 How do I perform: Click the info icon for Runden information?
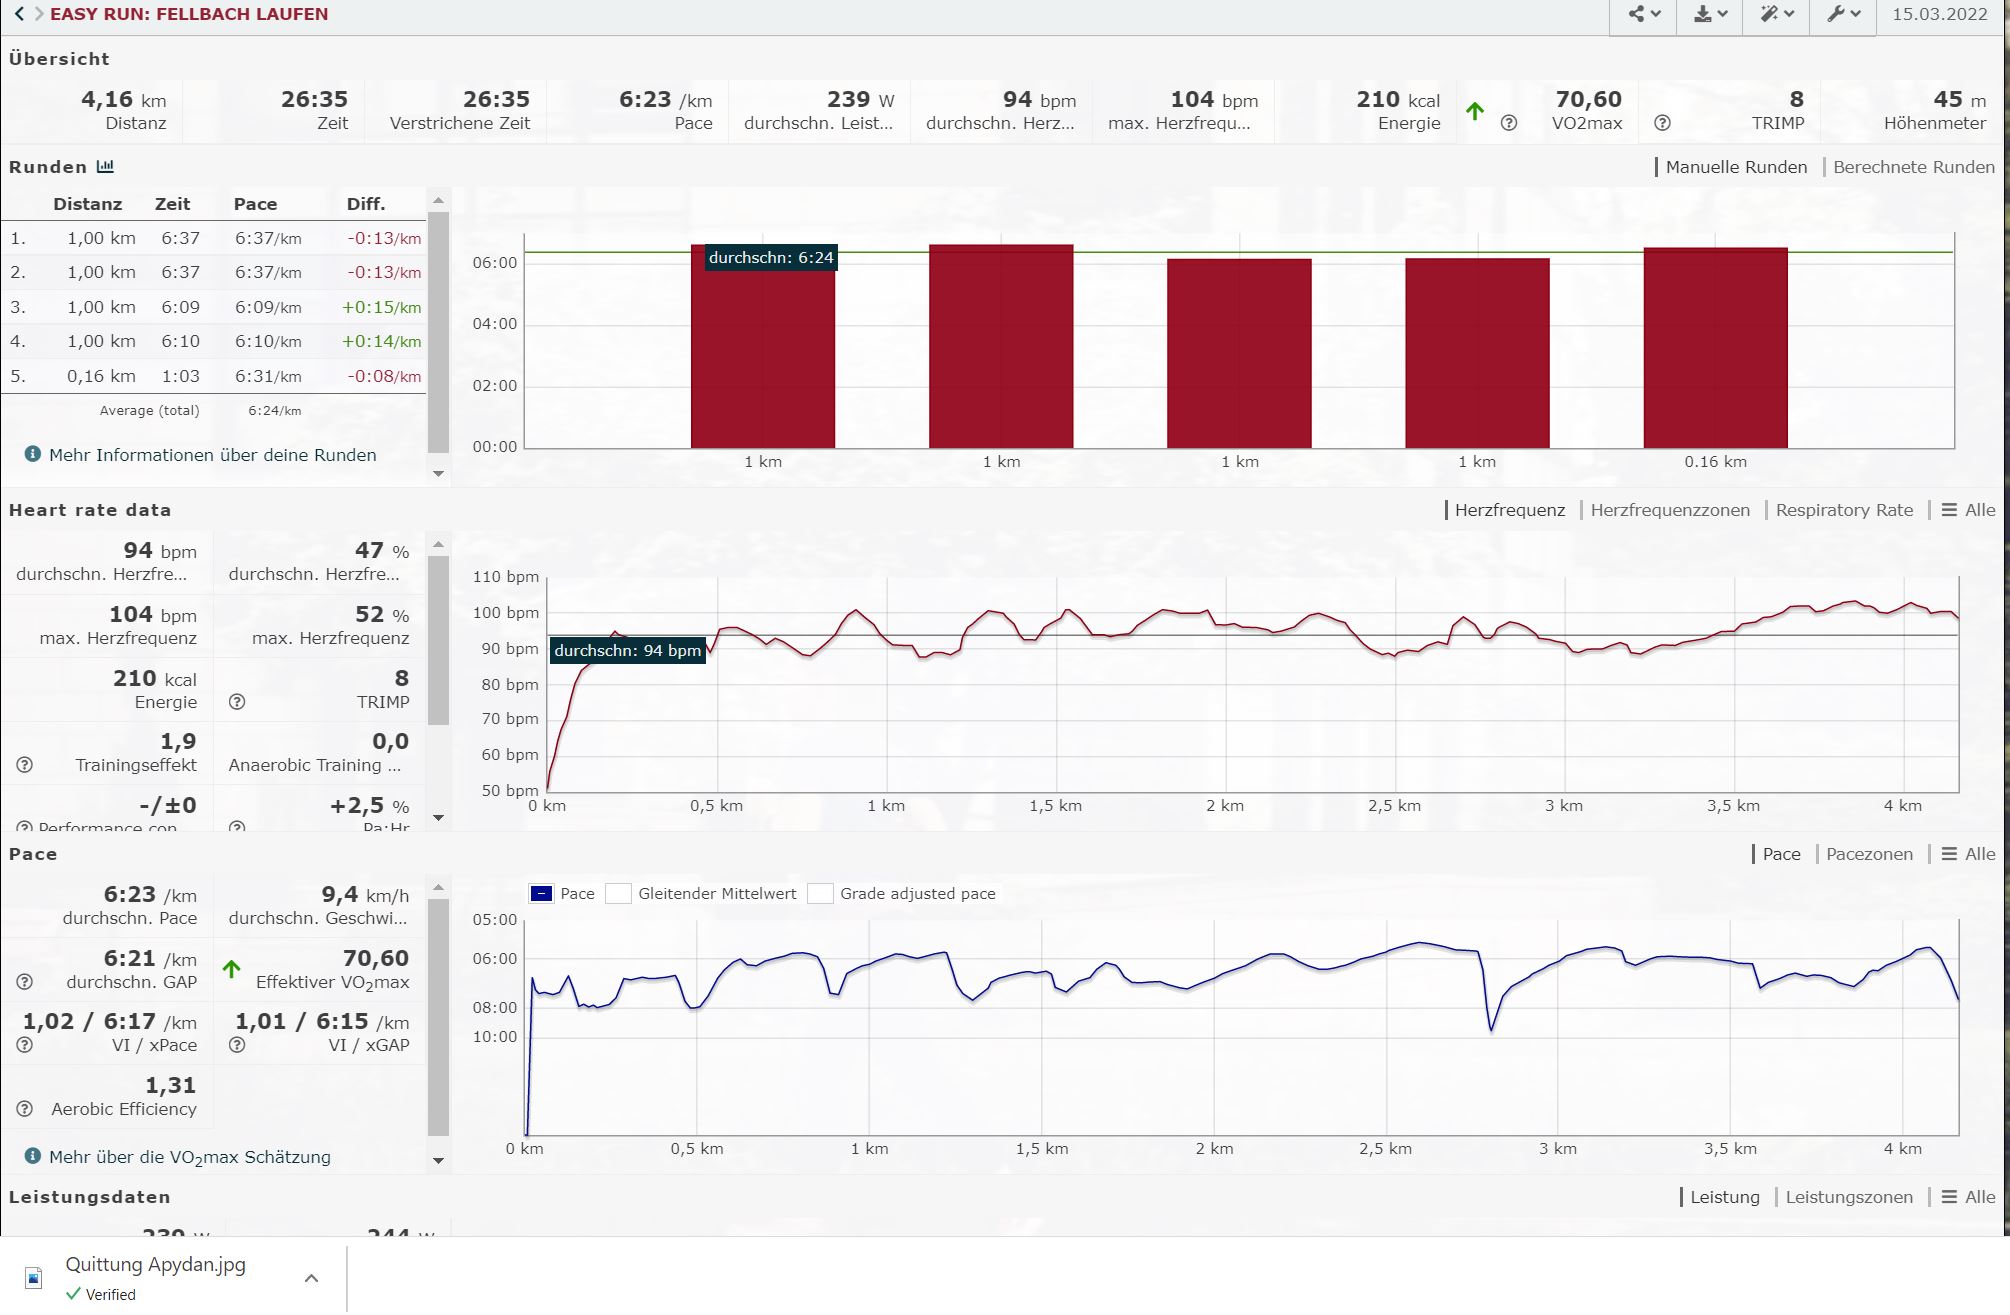pos(32,454)
